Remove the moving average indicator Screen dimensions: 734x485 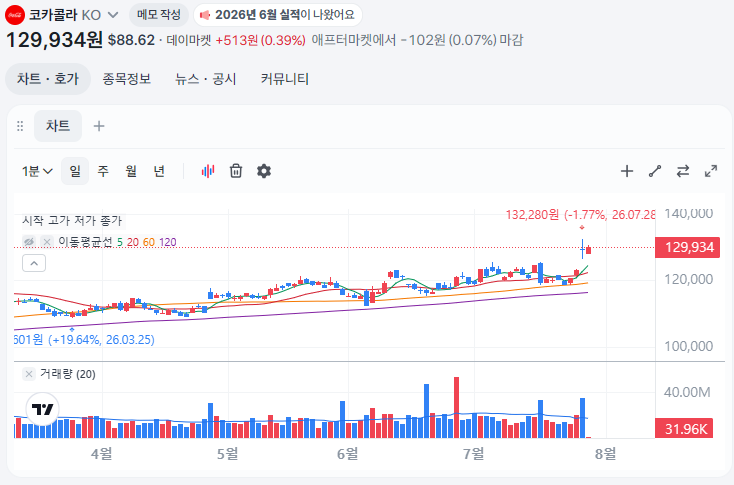[x=47, y=242]
